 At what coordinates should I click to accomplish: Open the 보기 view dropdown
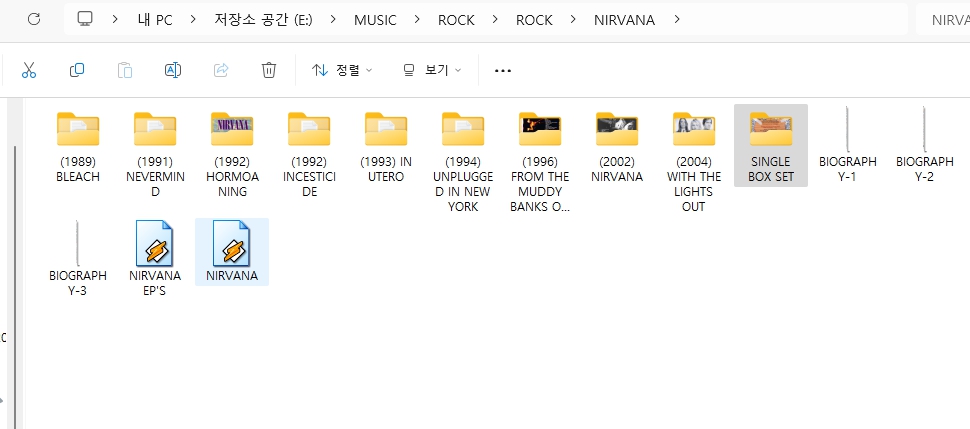pyautogui.click(x=432, y=70)
